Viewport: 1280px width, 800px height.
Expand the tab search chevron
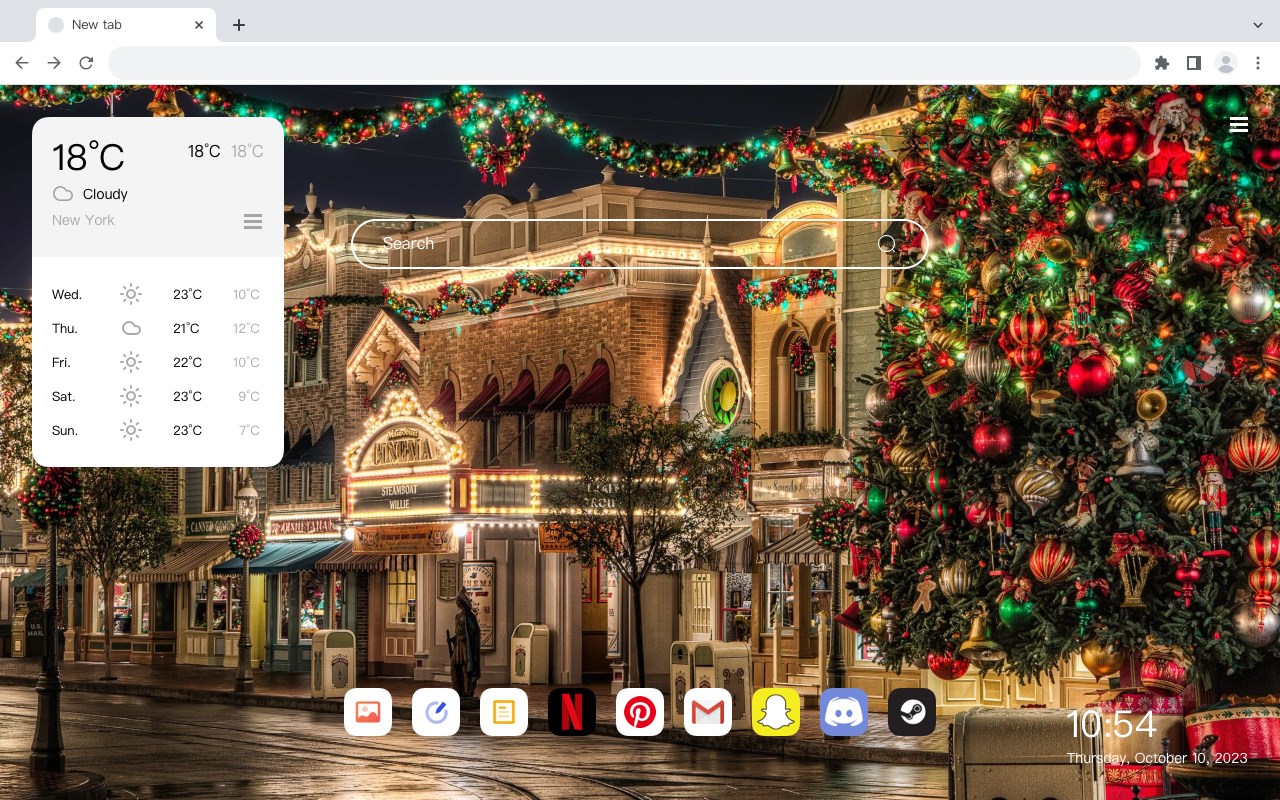click(x=1258, y=25)
